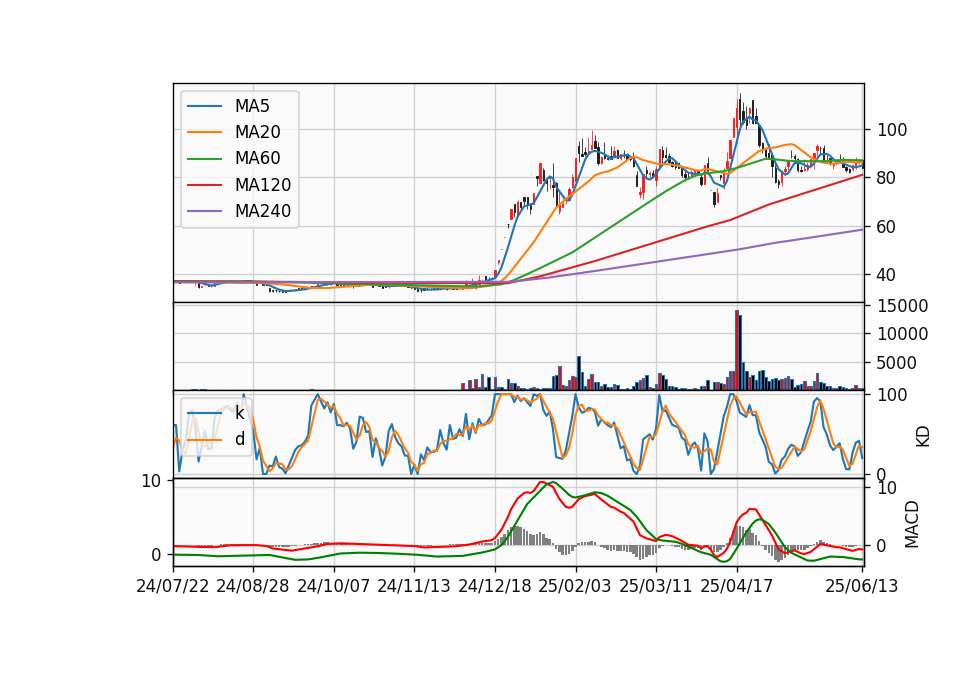
Task: Click the MACD axis title
Action: point(912,524)
